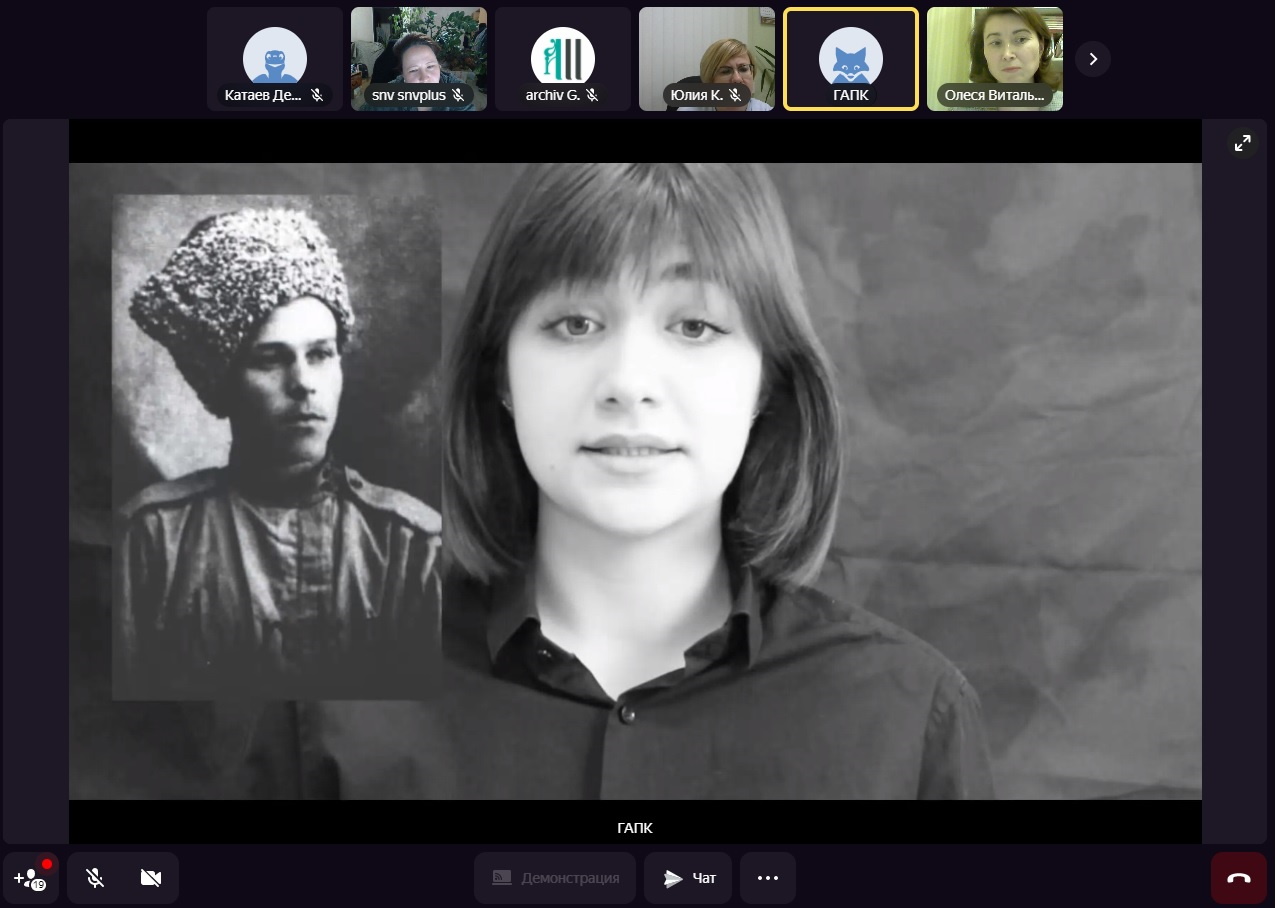This screenshot has width=1280, height=908.
Task: Select Олеся Виталь... participant video tile
Action: (994, 50)
